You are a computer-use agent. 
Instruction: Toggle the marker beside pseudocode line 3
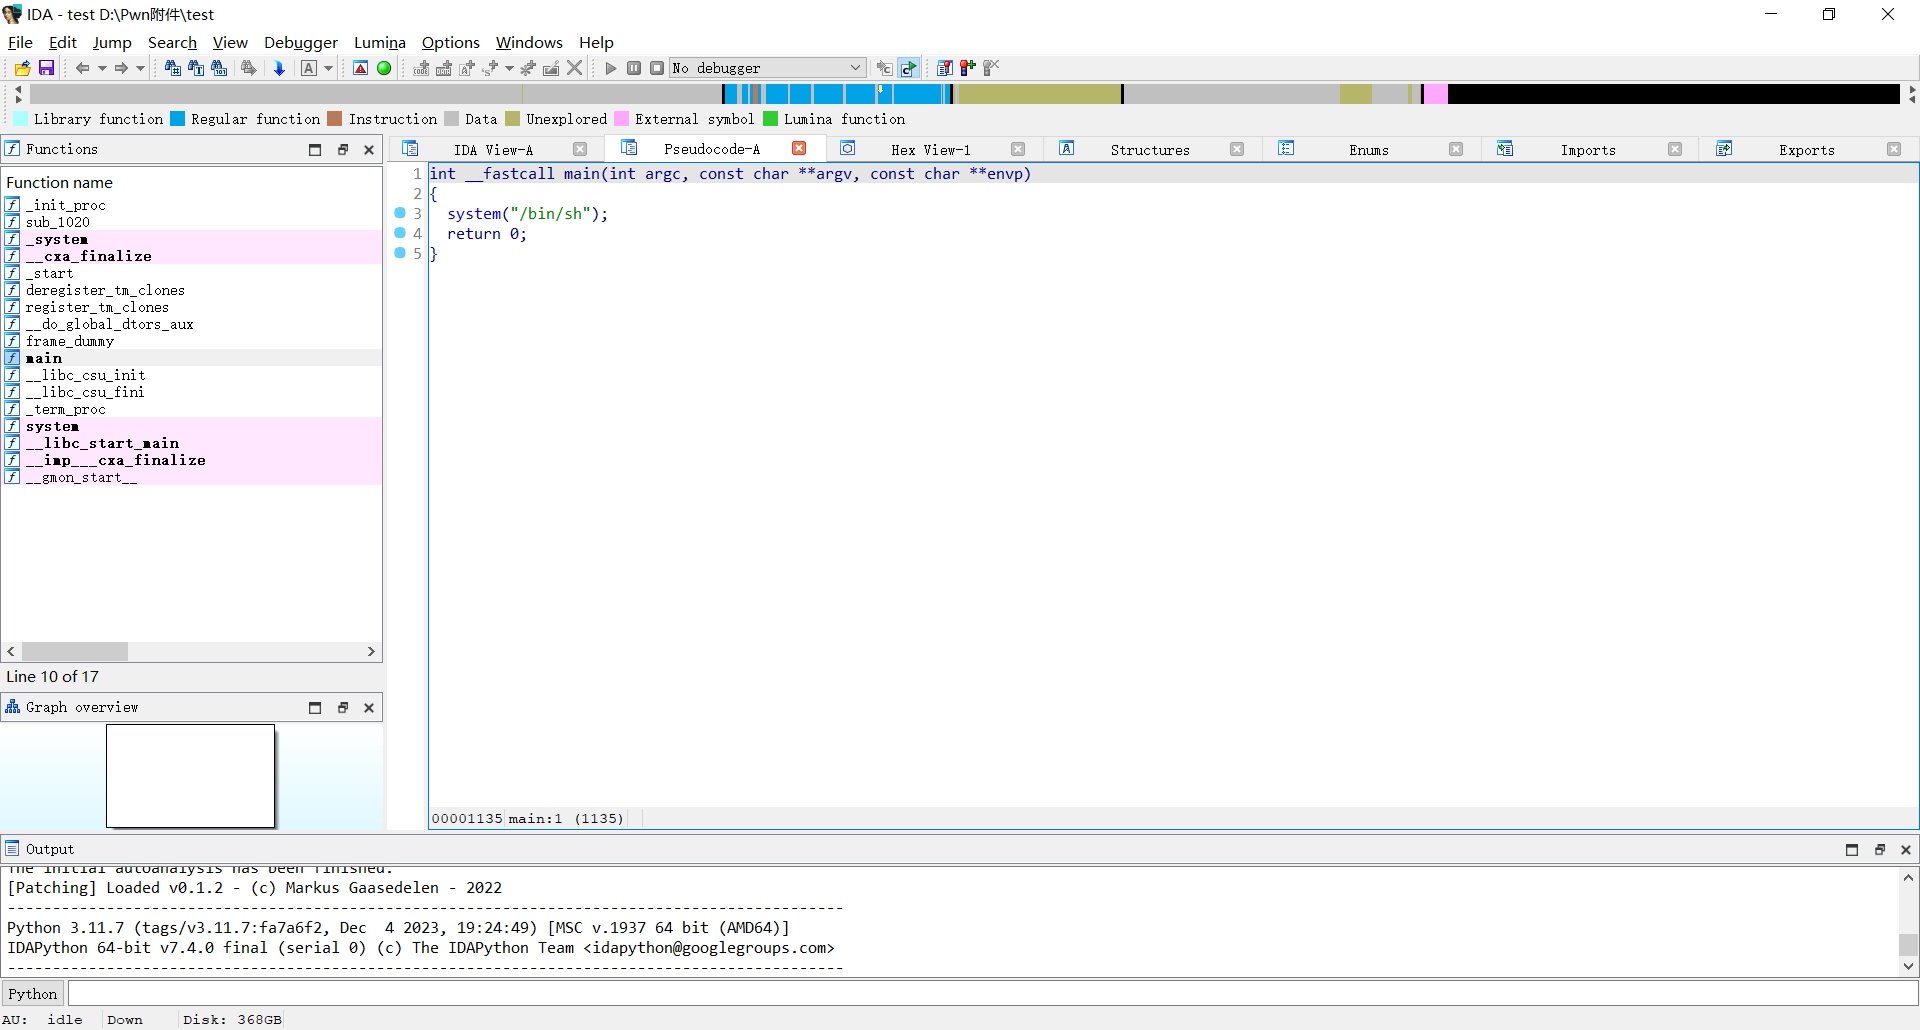coord(399,213)
